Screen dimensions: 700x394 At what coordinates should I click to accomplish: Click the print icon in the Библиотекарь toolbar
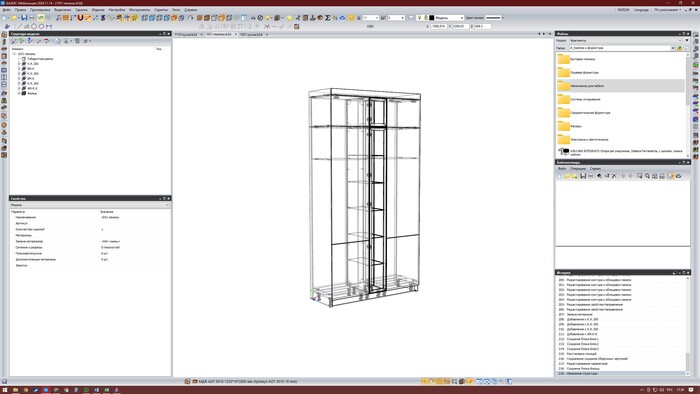click(x=590, y=176)
